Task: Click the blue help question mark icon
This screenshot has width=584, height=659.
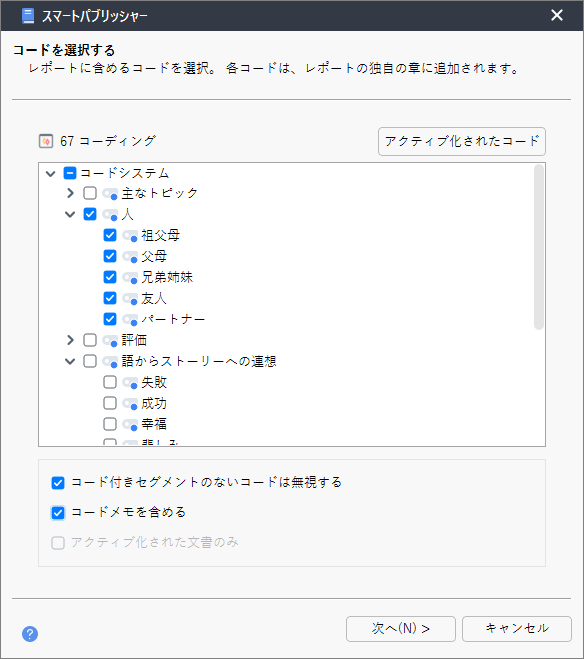Action: pos(30,634)
